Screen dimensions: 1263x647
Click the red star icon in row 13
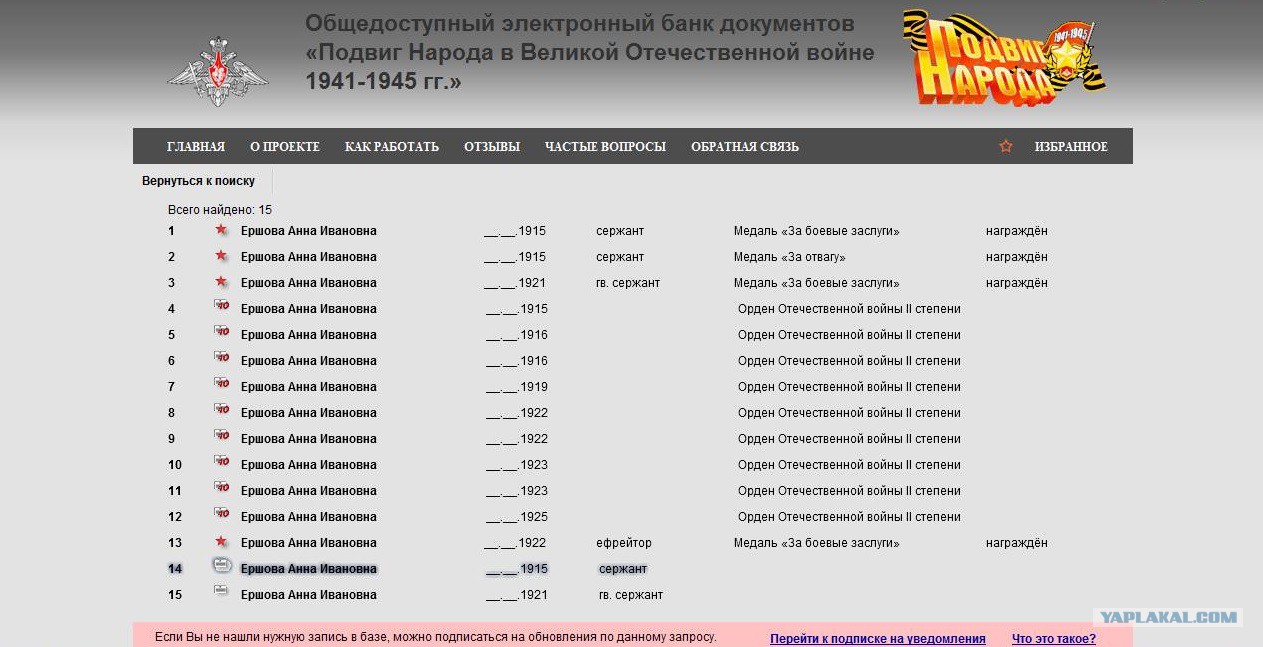click(x=221, y=542)
